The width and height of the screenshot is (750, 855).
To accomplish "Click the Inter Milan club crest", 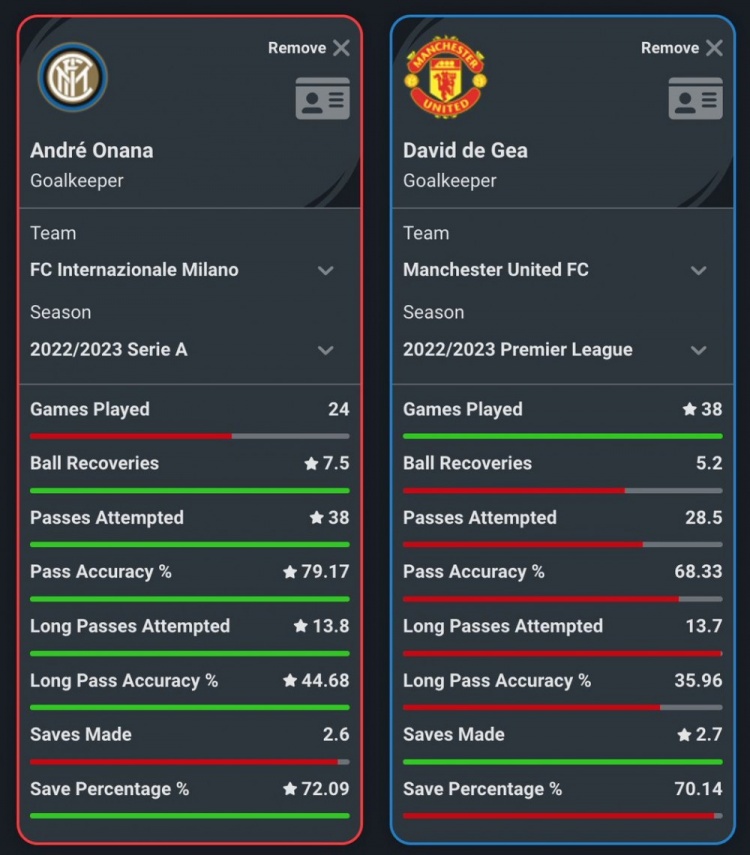I will (73, 77).
